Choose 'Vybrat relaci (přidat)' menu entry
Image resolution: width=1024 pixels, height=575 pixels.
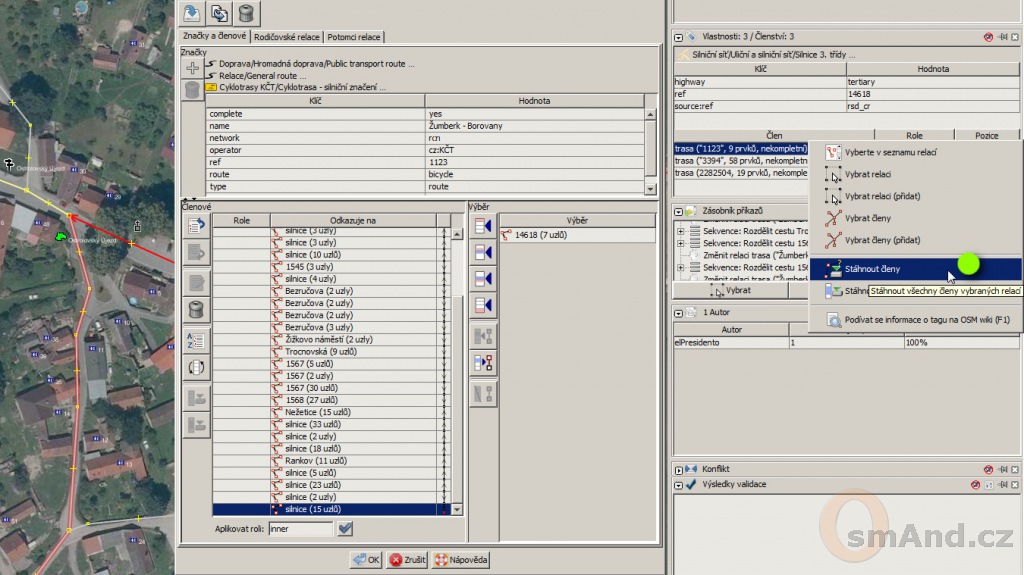click(x=914, y=196)
